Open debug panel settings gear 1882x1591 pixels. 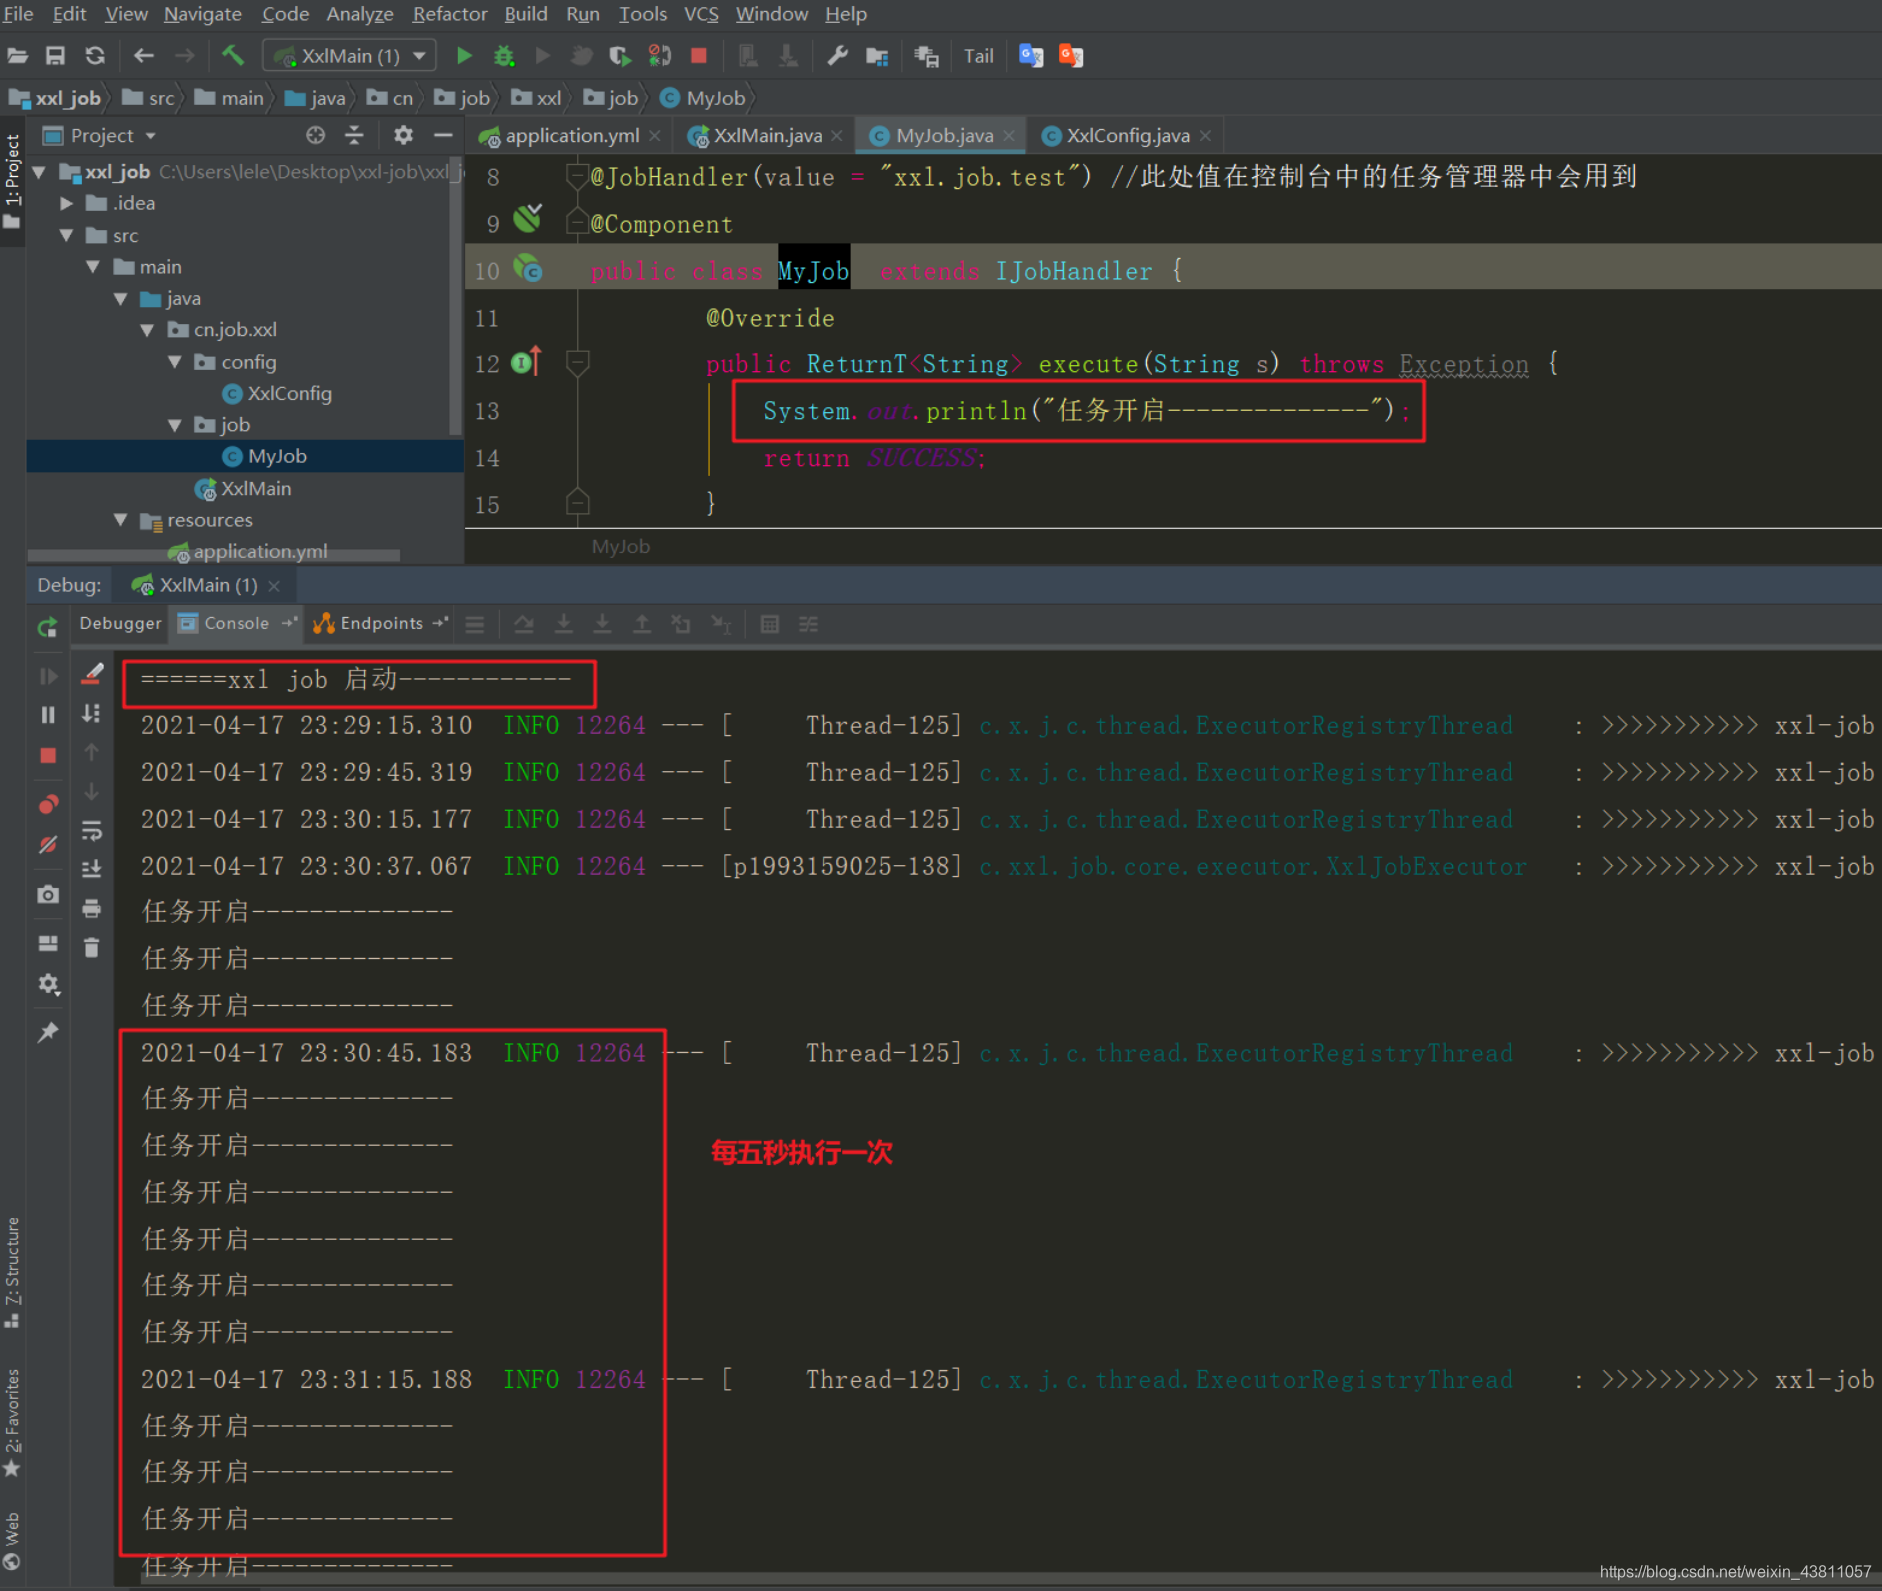(x=47, y=984)
